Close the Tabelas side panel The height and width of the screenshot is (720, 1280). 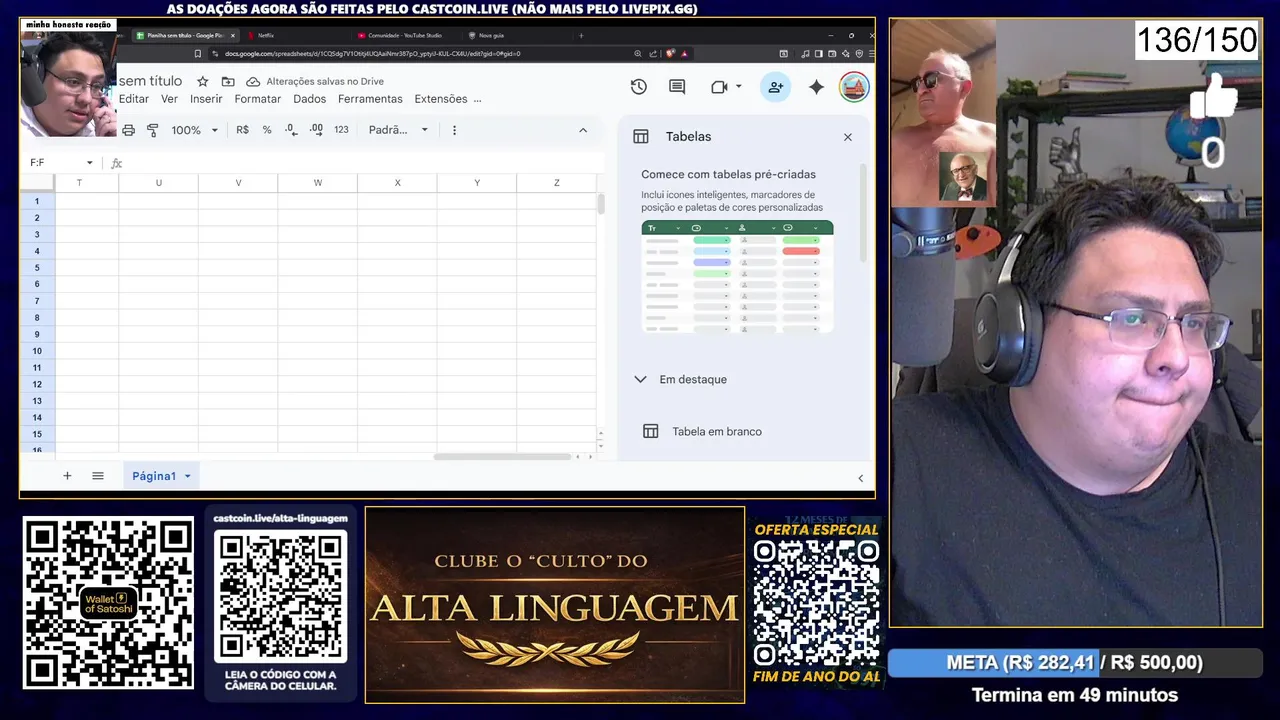(x=848, y=137)
